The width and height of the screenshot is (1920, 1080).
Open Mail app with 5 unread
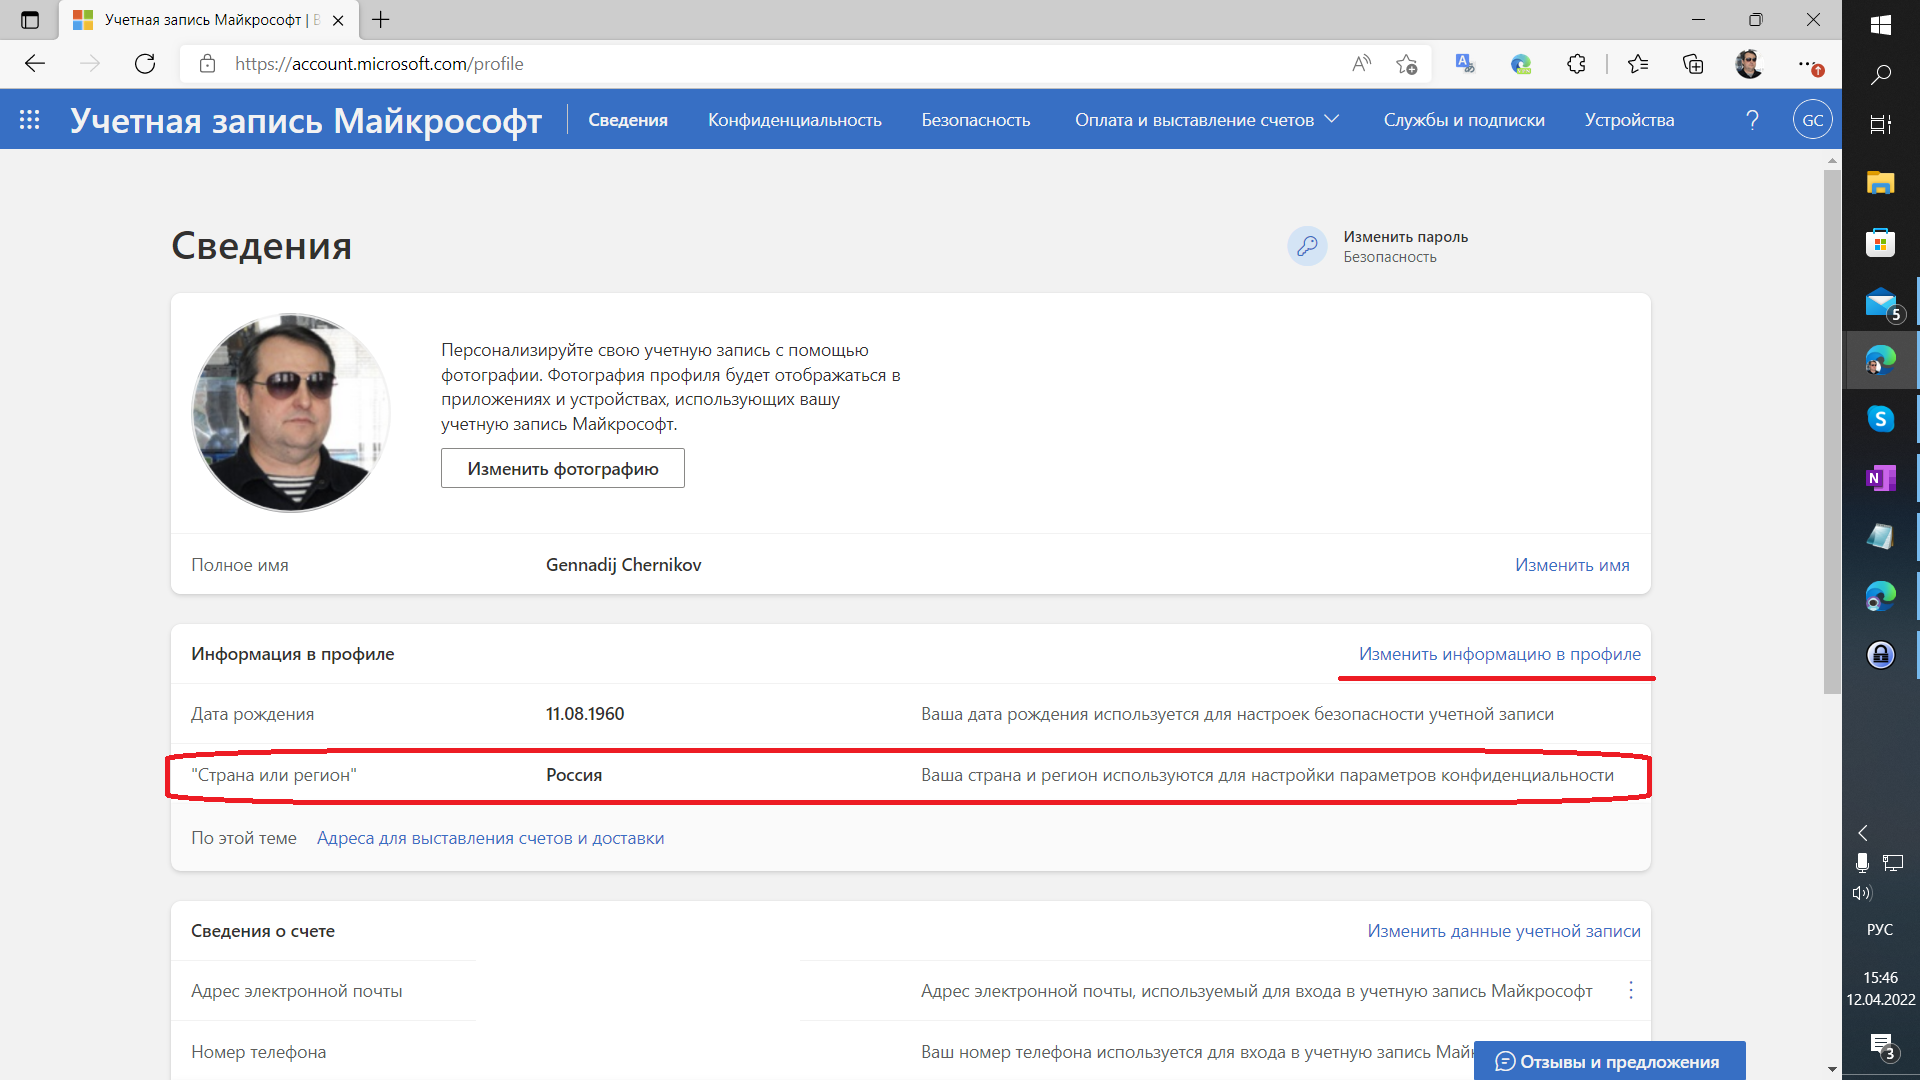1880,301
